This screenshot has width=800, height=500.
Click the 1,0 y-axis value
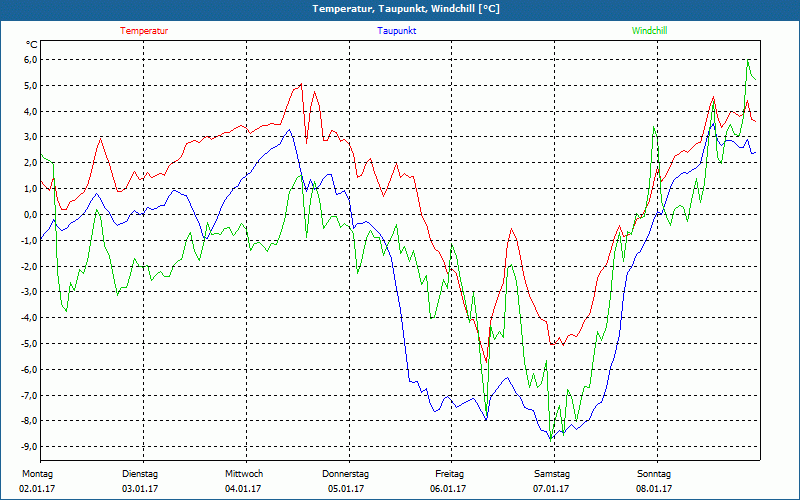click(31, 189)
